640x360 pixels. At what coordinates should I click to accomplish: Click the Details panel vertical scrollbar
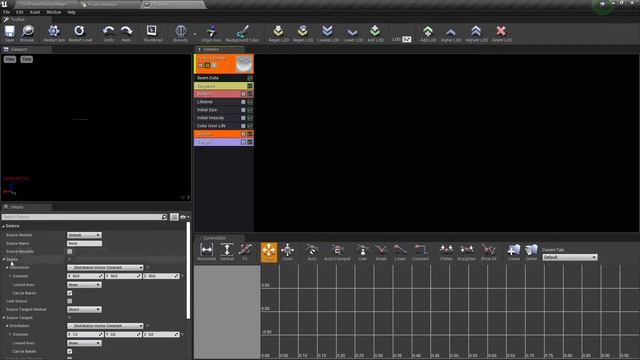pos(188,270)
